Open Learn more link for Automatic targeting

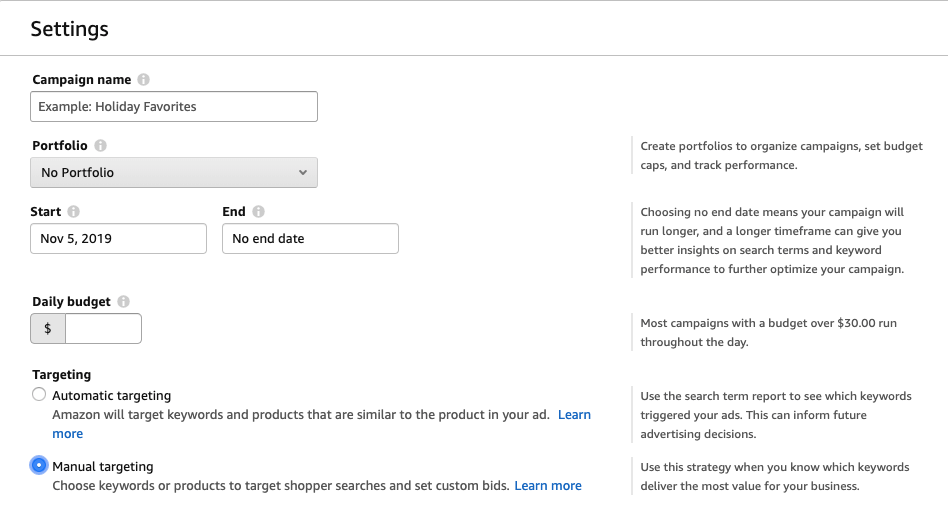coord(574,415)
